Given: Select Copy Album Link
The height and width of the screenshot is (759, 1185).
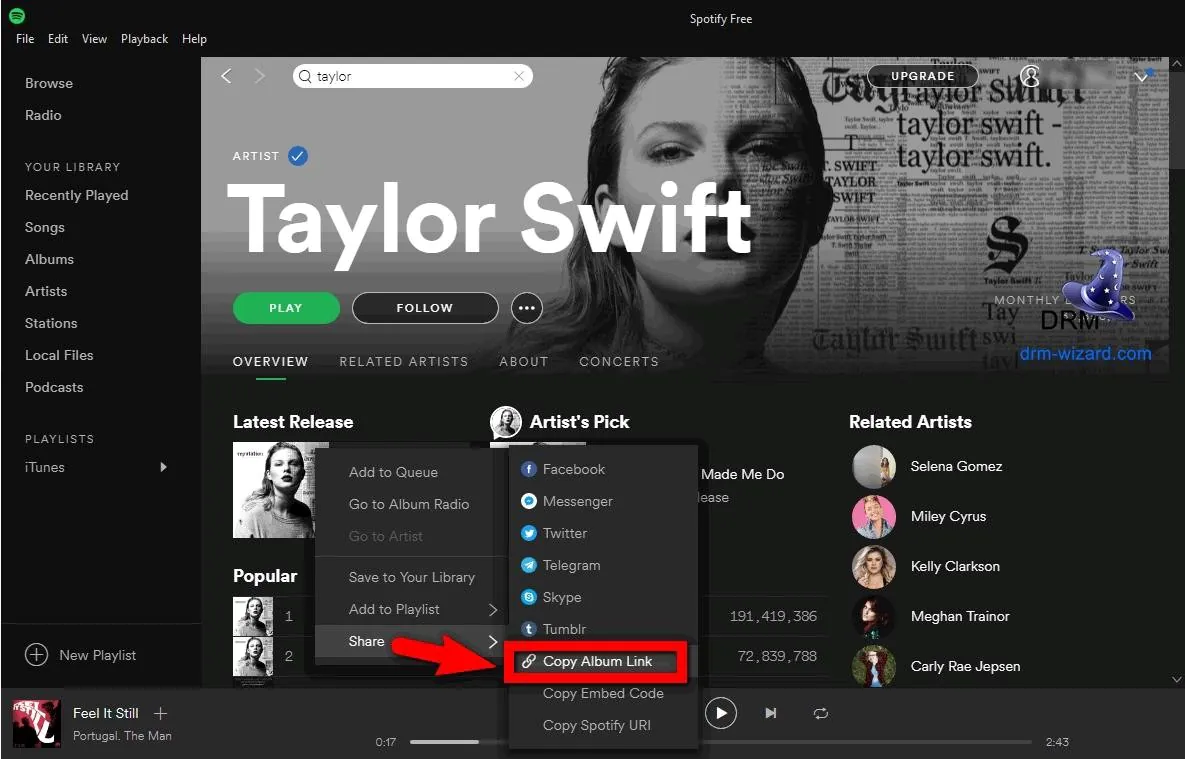Looking at the screenshot, I should [x=596, y=661].
